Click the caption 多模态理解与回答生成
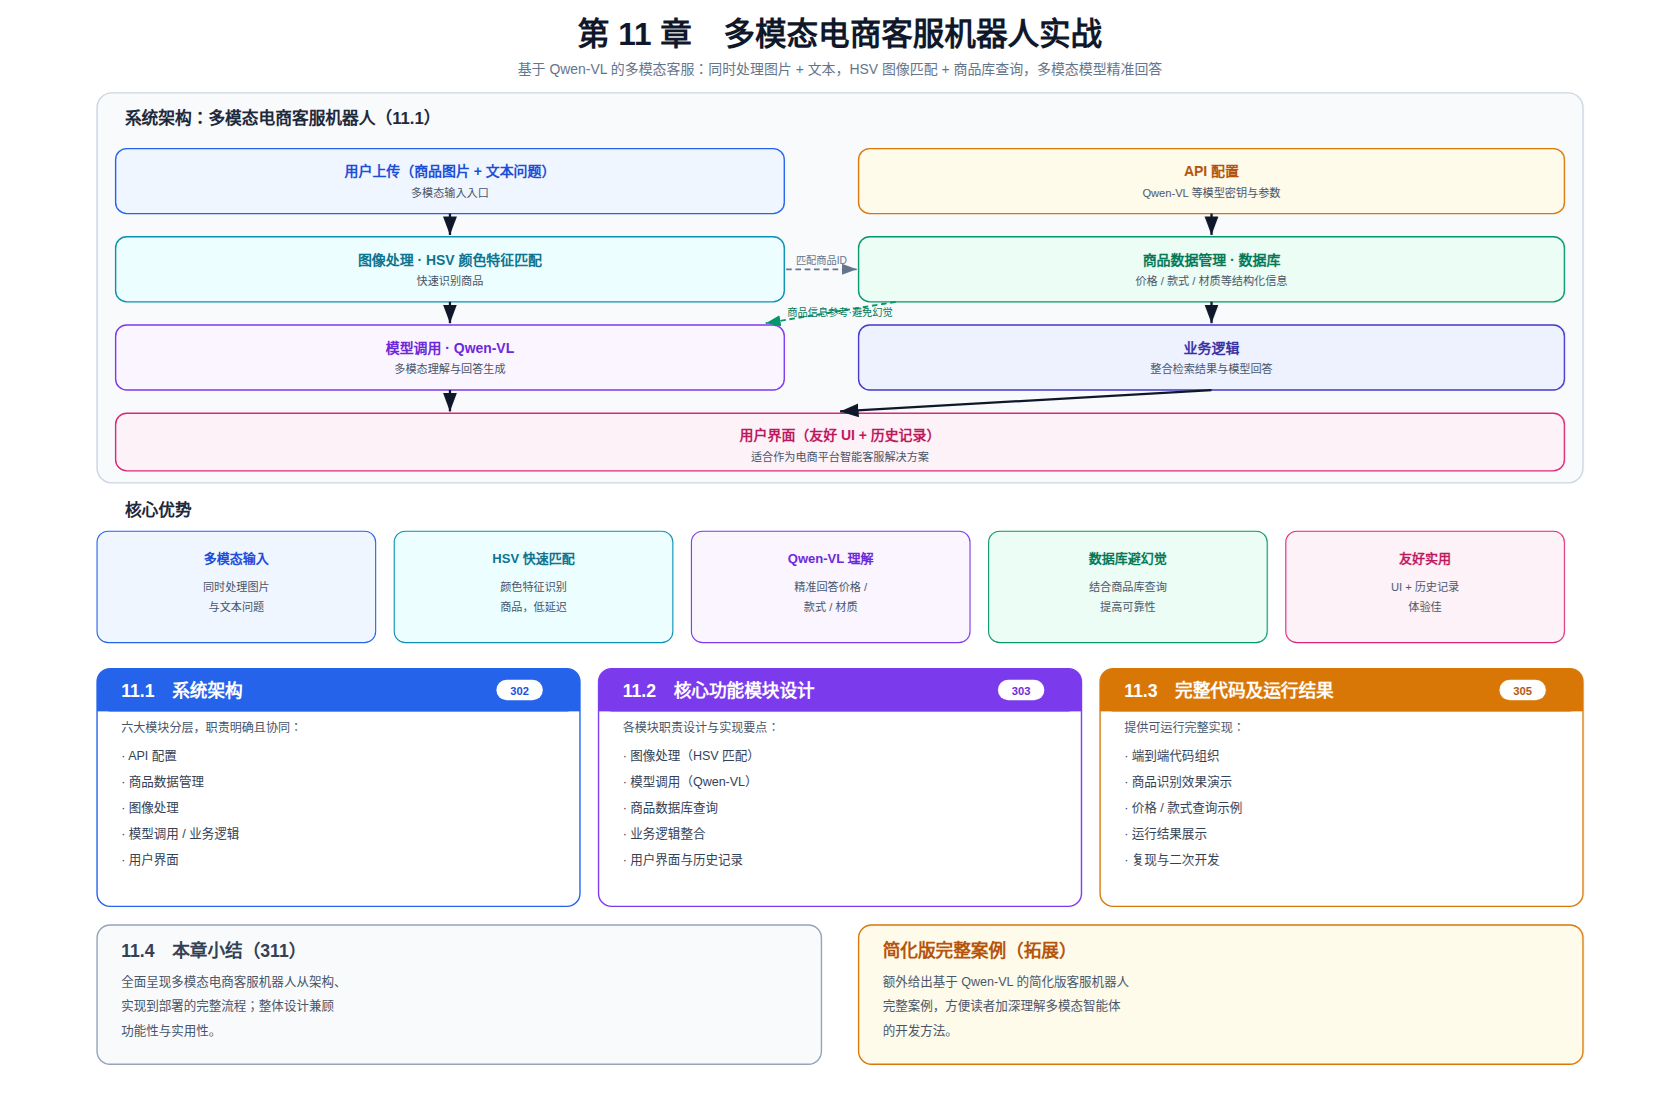The image size is (1680, 1103). pyautogui.click(x=450, y=369)
